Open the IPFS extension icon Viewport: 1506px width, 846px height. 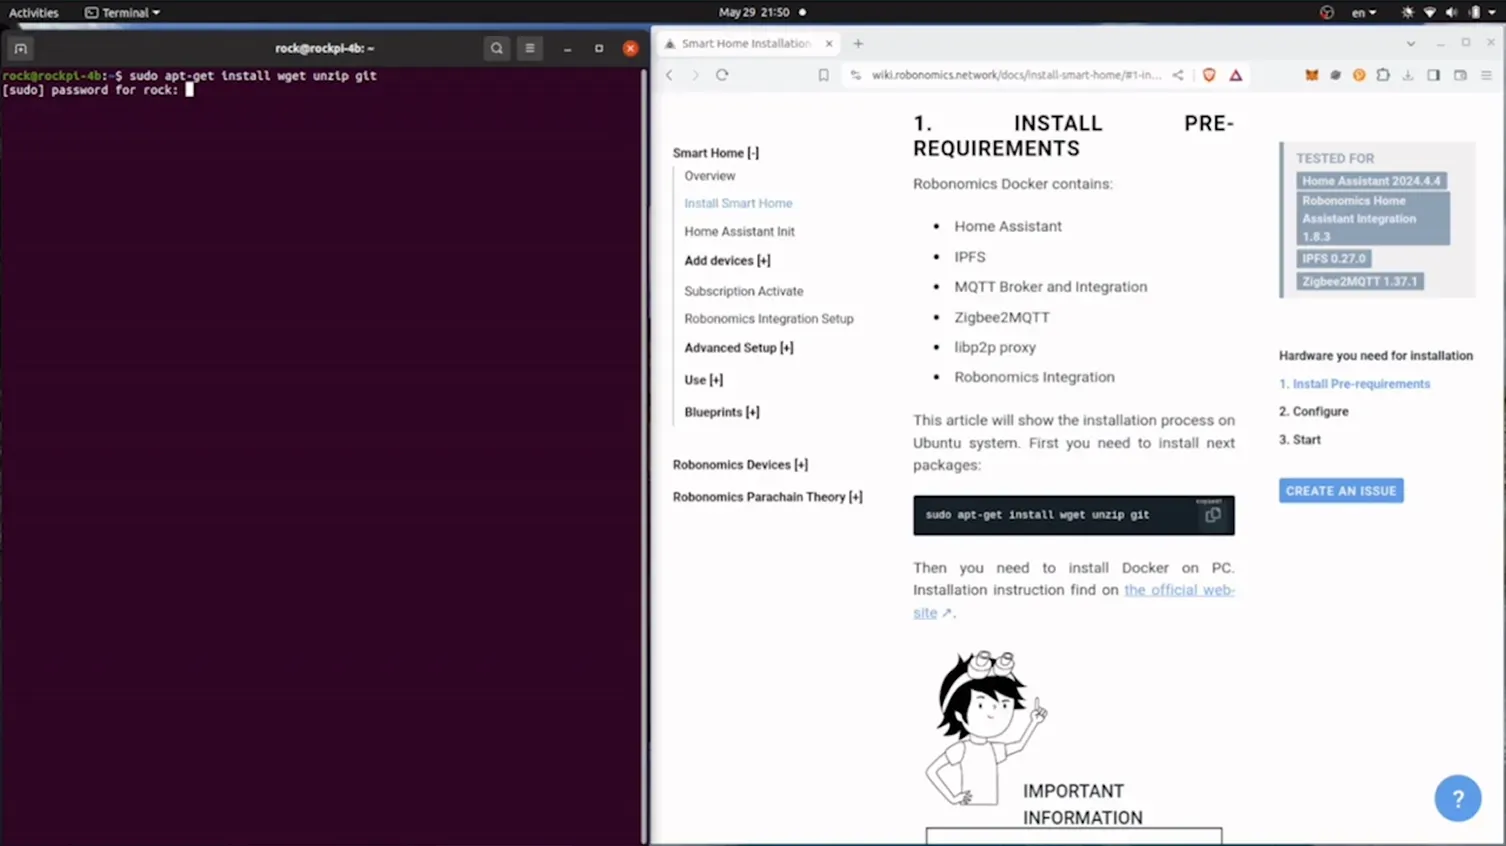point(1337,74)
